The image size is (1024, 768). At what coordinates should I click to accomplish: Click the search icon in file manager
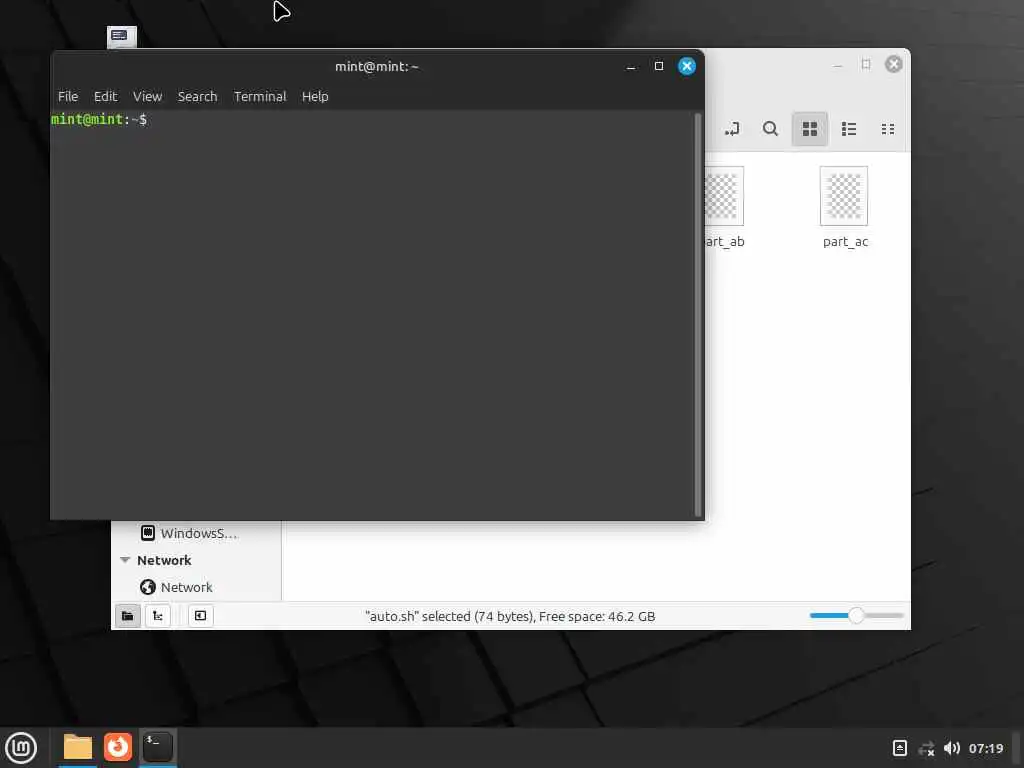tap(771, 129)
